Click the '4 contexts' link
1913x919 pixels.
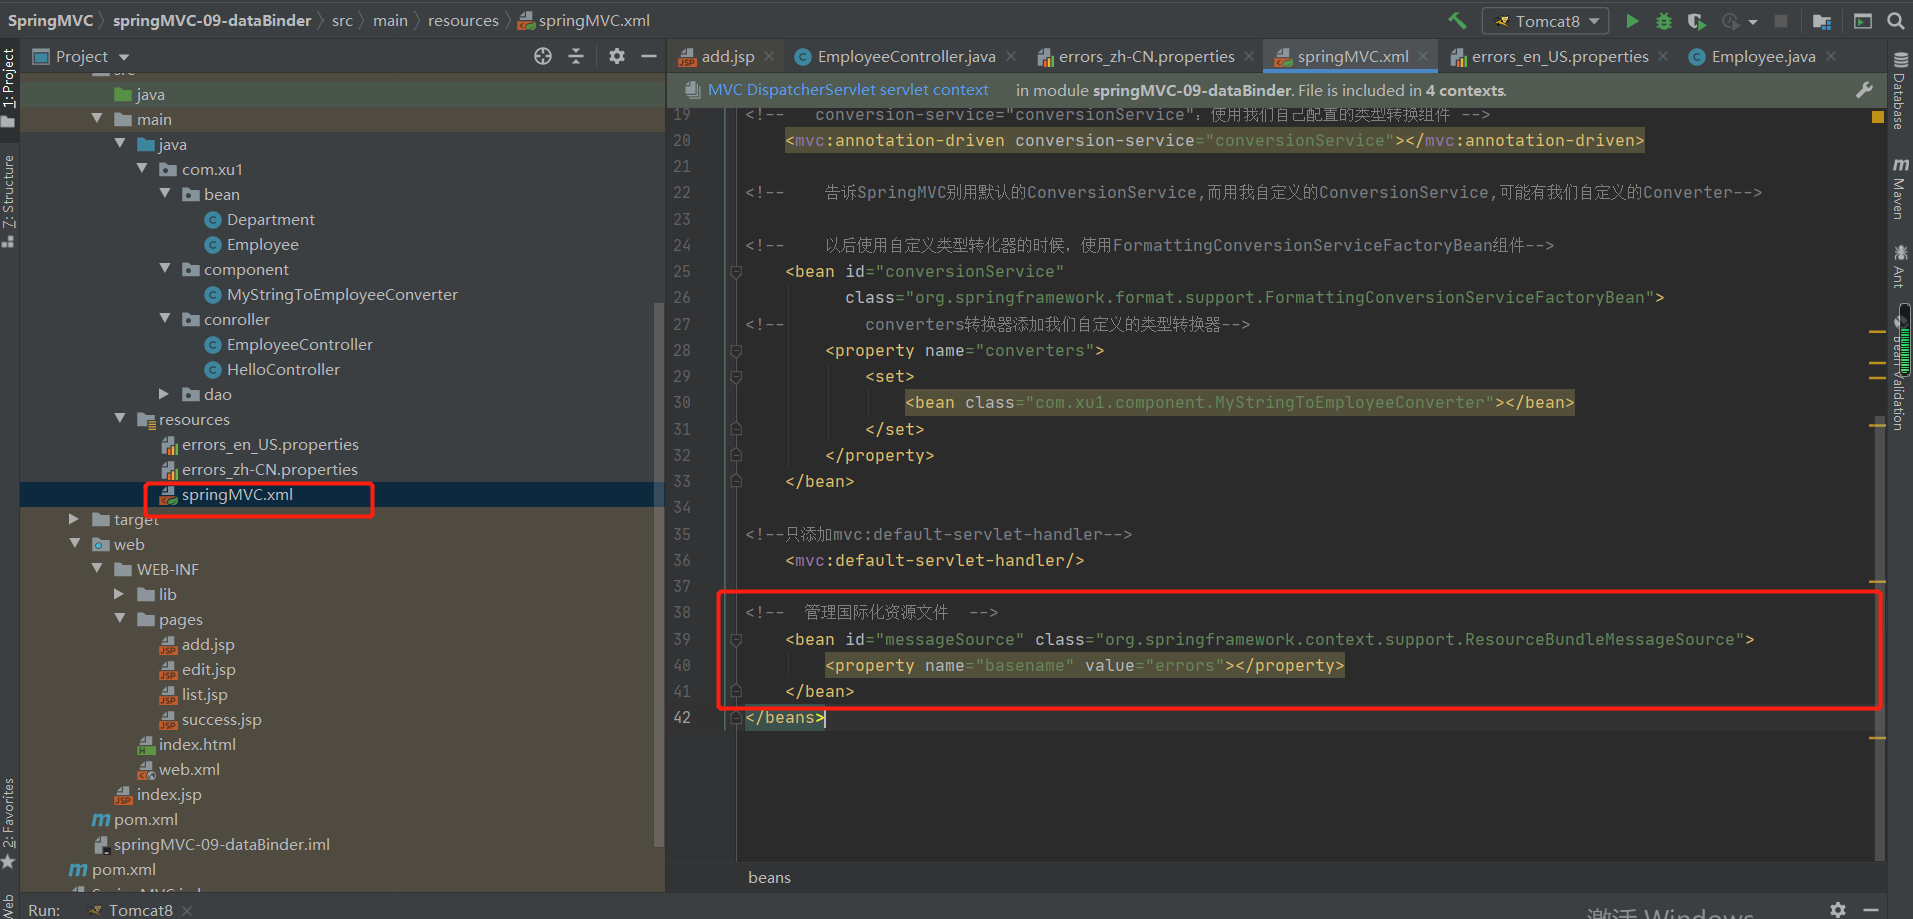(x=1464, y=91)
